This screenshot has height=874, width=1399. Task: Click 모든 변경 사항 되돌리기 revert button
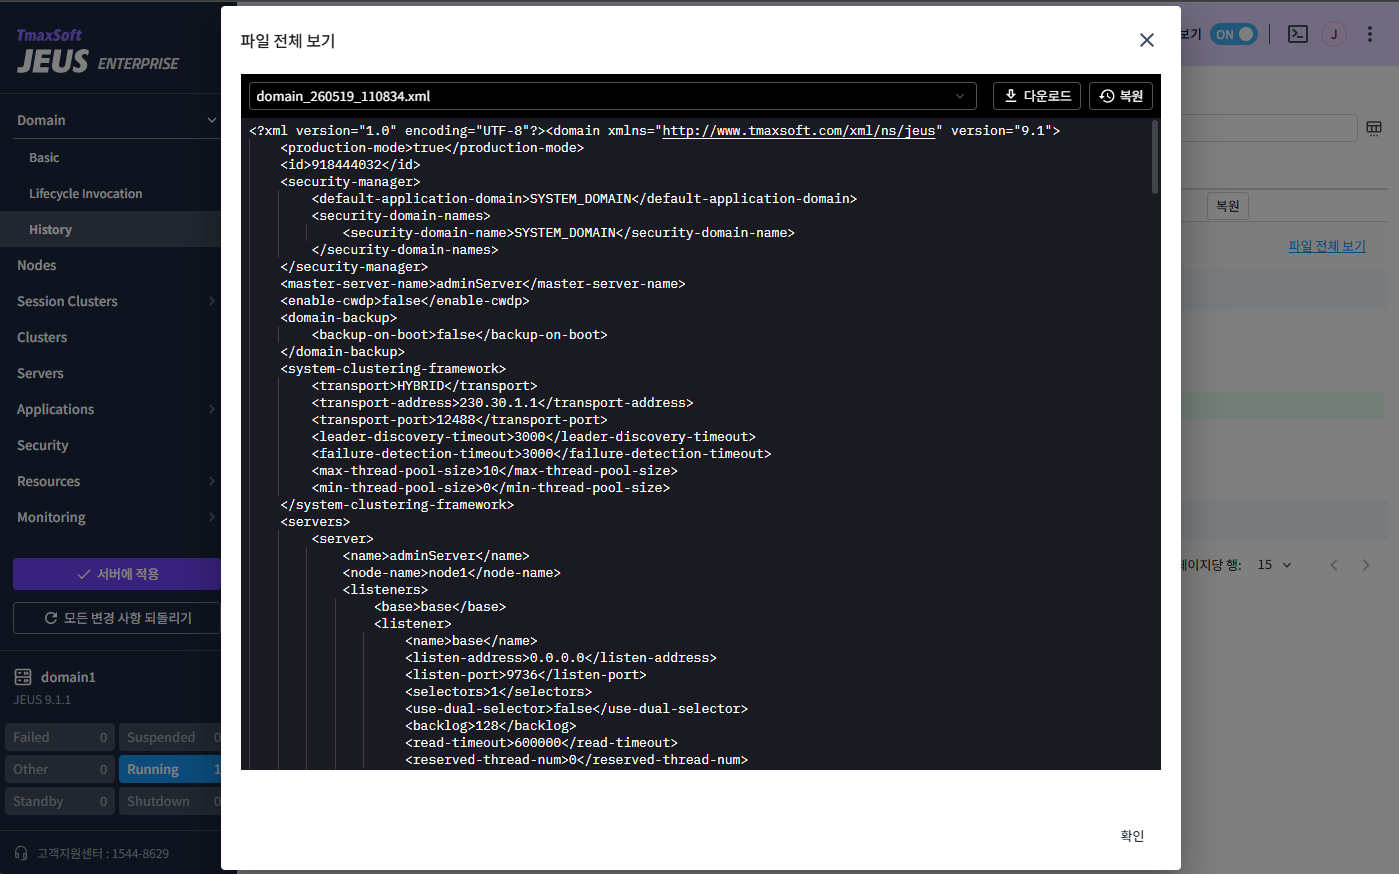(117, 618)
